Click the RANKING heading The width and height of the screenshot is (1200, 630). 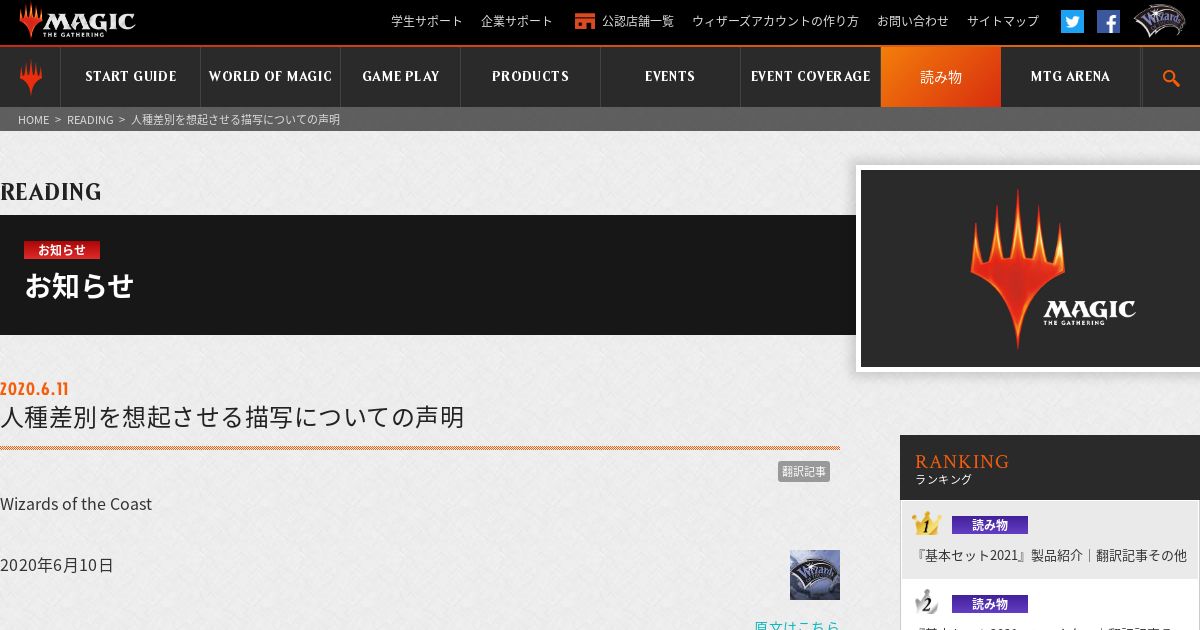tap(962, 461)
